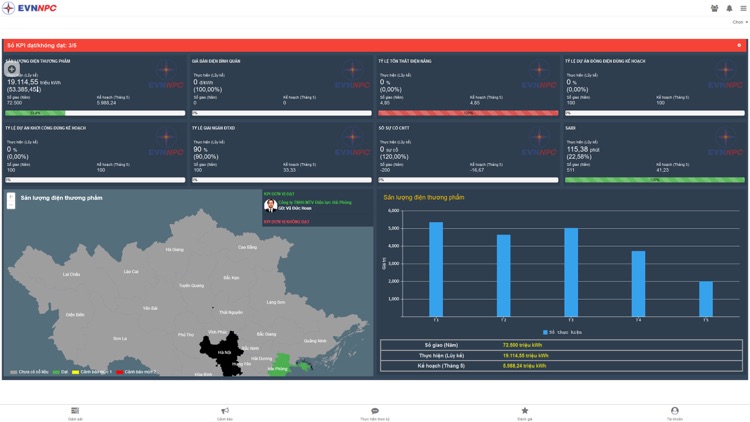Viewport: 750px width, 422px height.
Task: Open the hamburger menu in header
Action: (x=742, y=8)
